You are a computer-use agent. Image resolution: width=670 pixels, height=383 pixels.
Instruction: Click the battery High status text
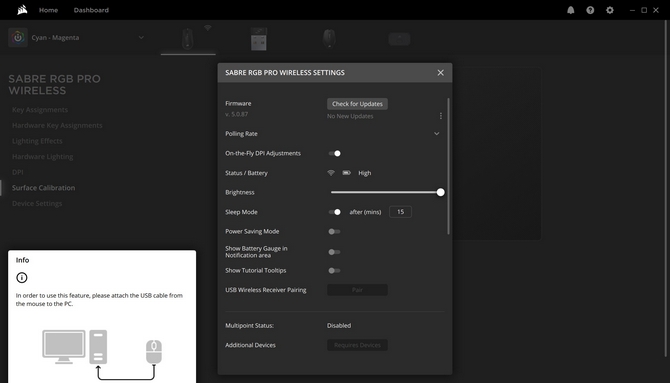click(364, 173)
